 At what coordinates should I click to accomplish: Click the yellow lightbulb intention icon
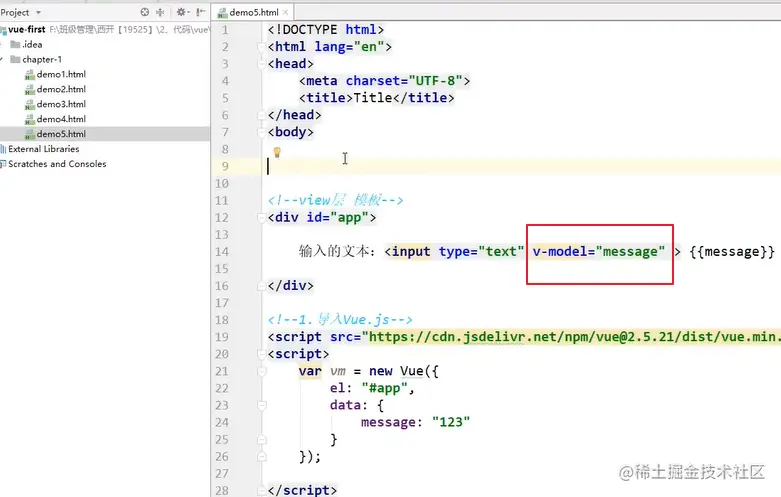point(277,152)
